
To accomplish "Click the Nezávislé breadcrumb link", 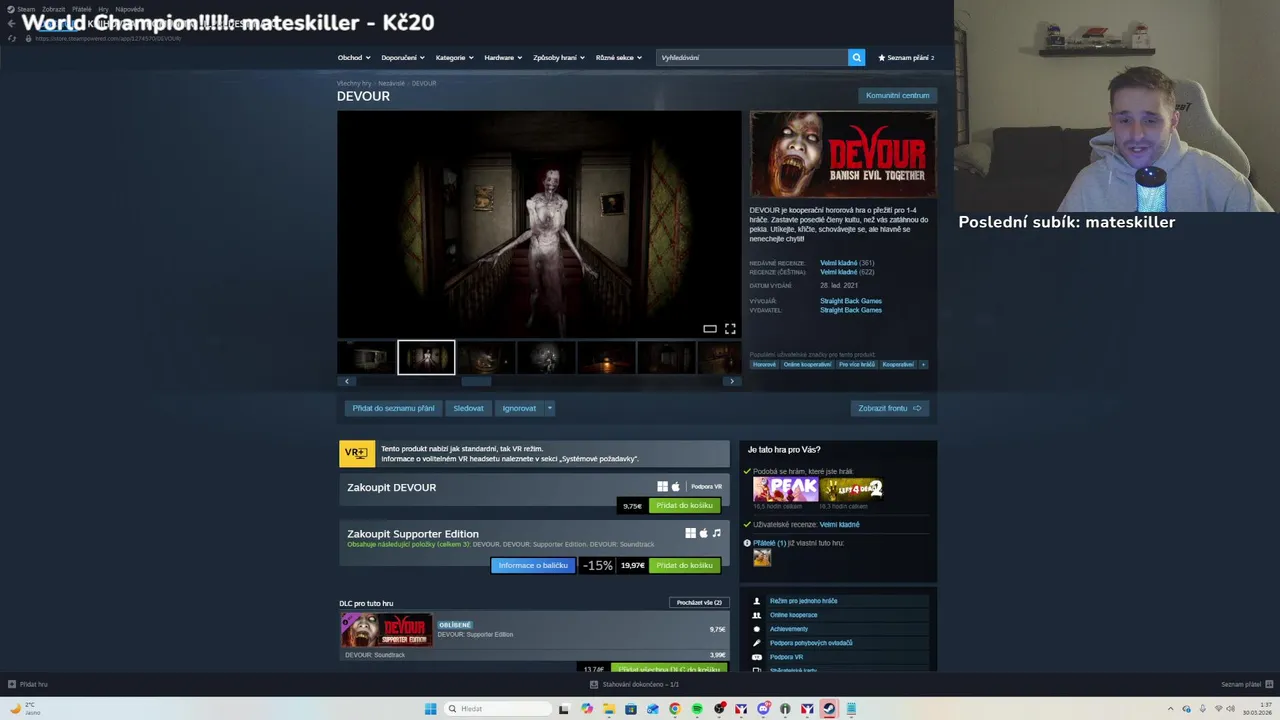I will pyautogui.click(x=391, y=83).
